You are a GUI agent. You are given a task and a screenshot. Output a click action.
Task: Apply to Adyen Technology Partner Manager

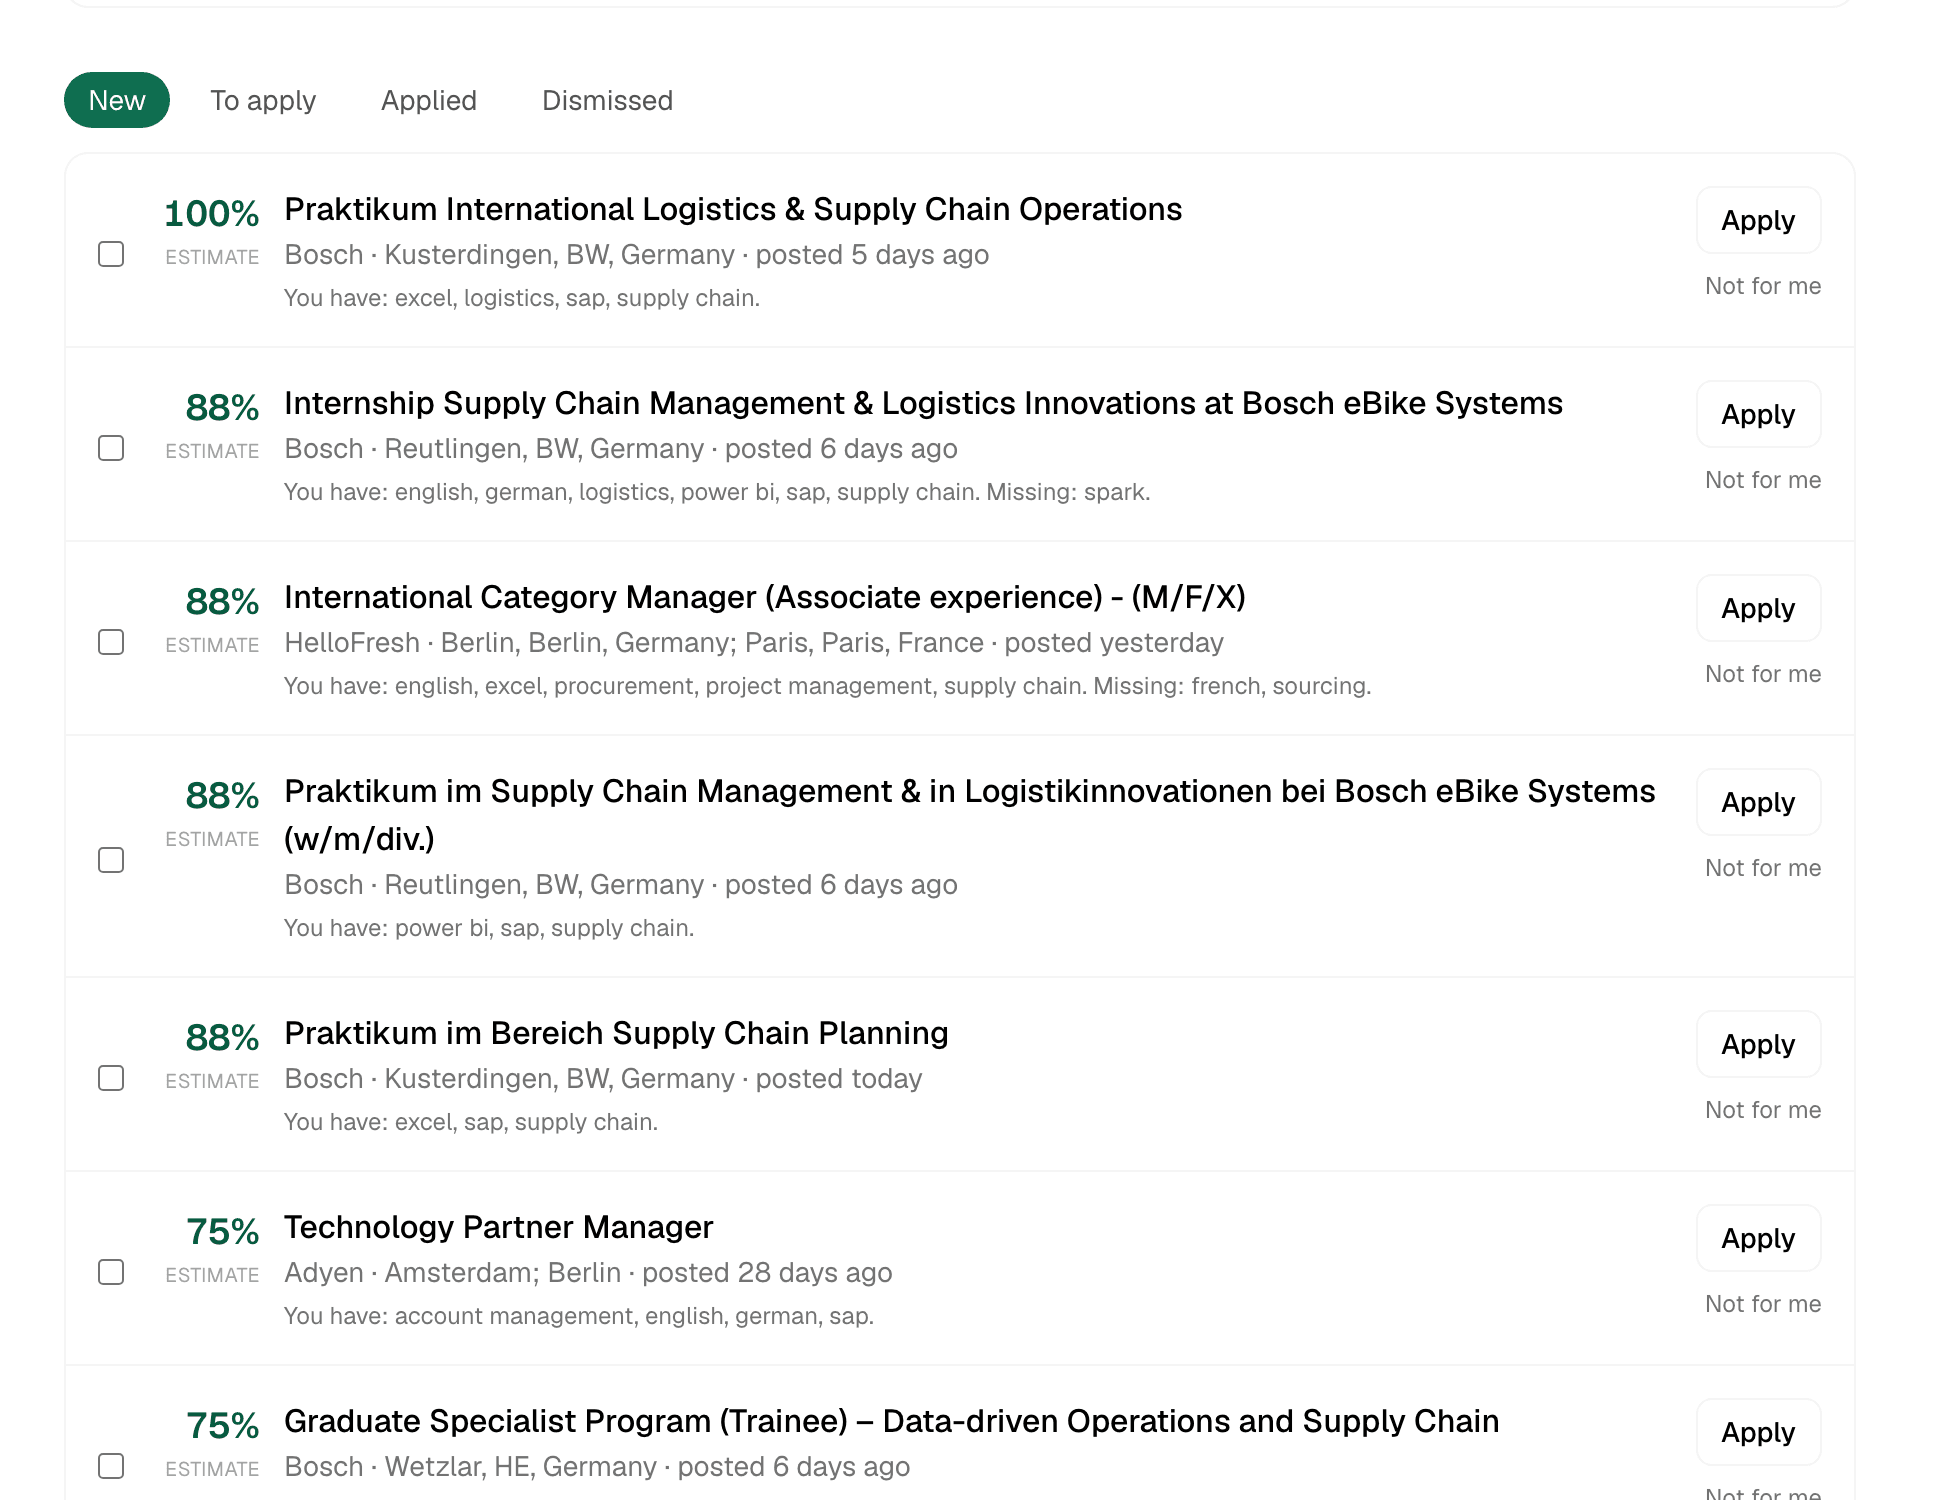tap(1758, 1238)
